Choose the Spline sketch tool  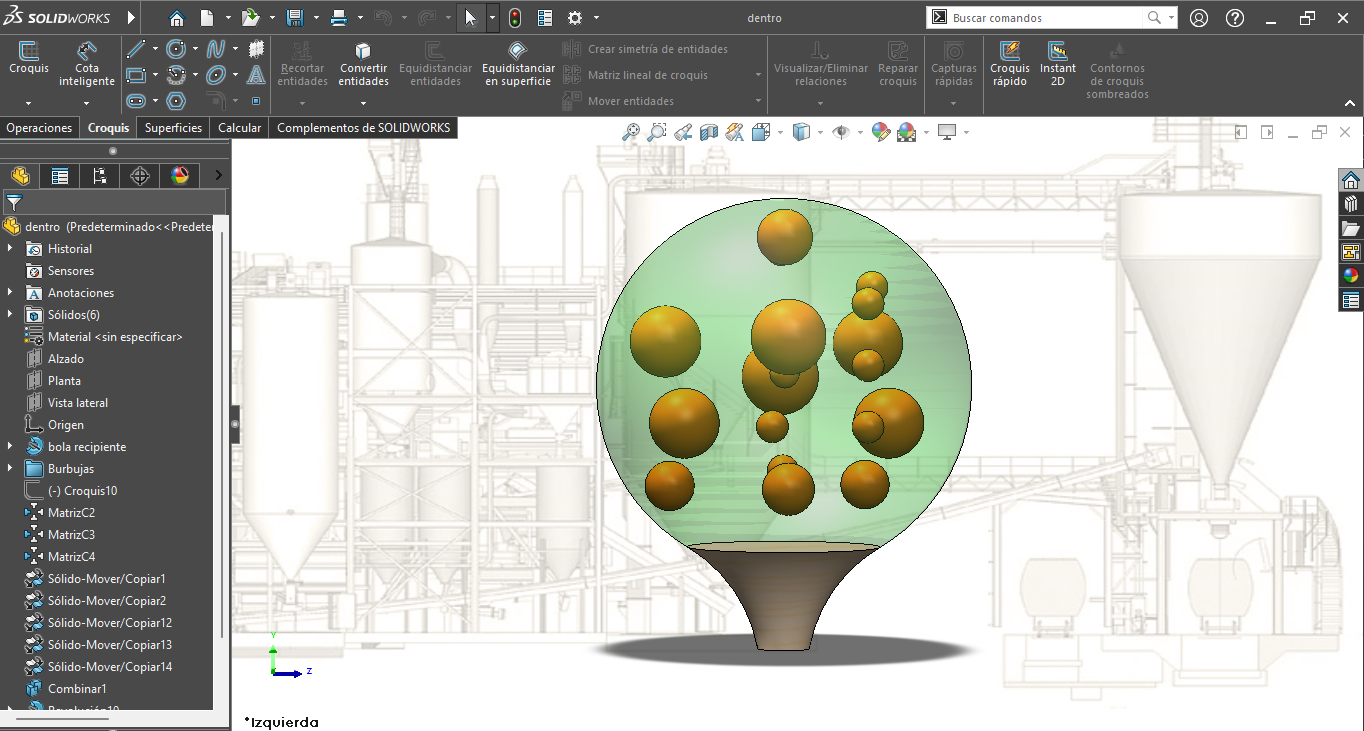pyautogui.click(x=216, y=49)
